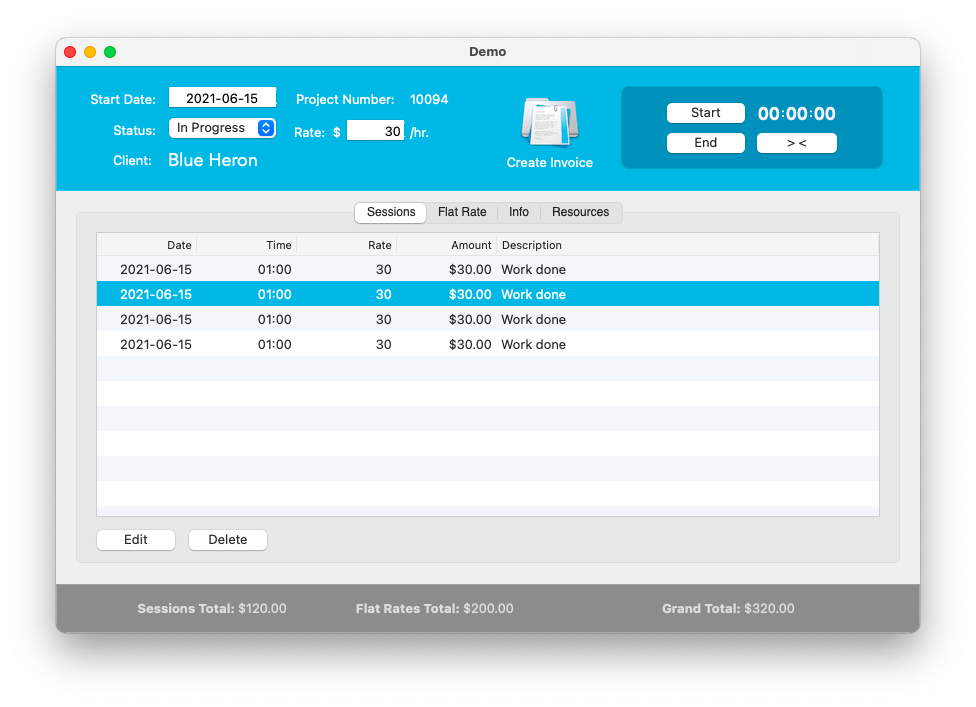Click the Rate column header
Viewport: 976px width, 707px height.
[347, 245]
